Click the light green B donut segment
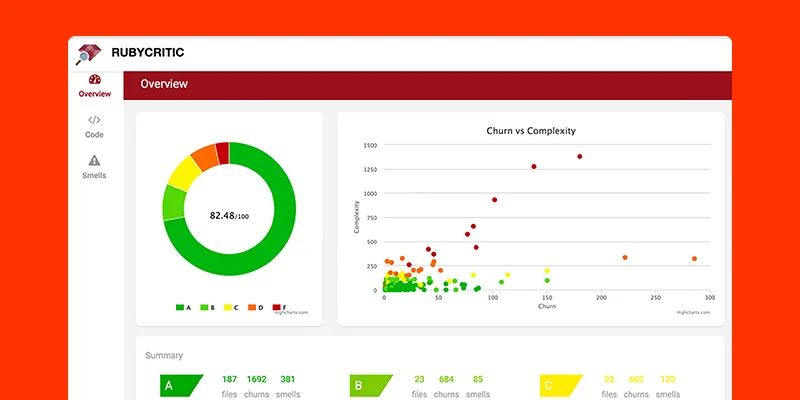800x400 pixels. (174, 203)
